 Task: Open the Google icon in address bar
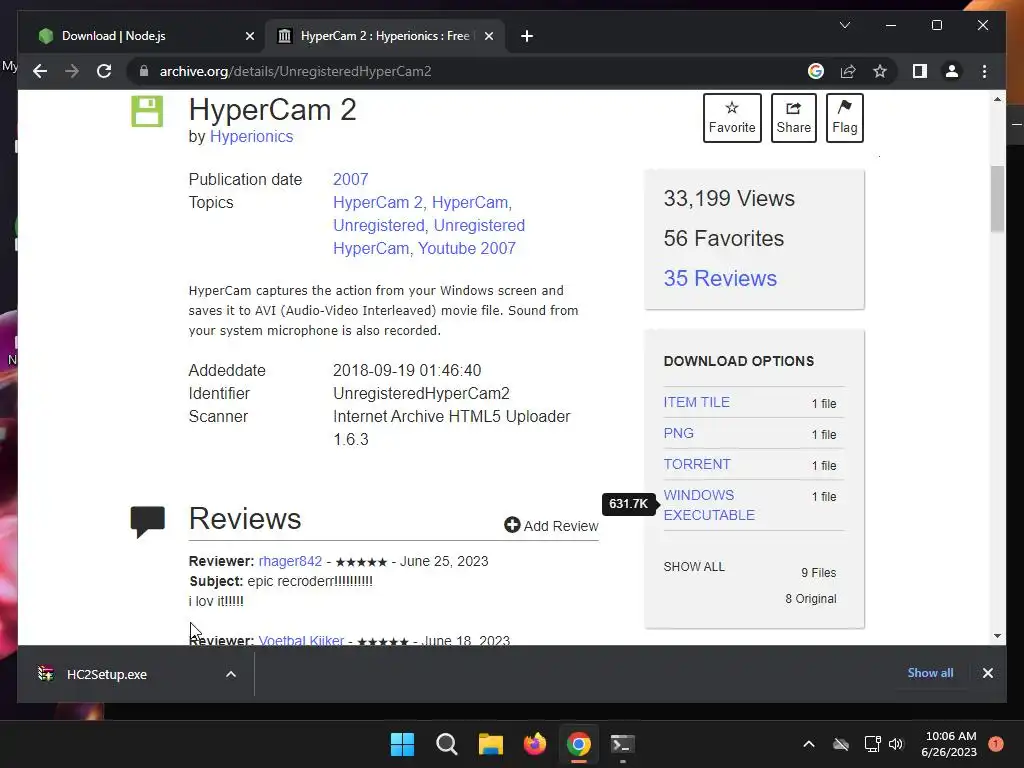(816, 71)
